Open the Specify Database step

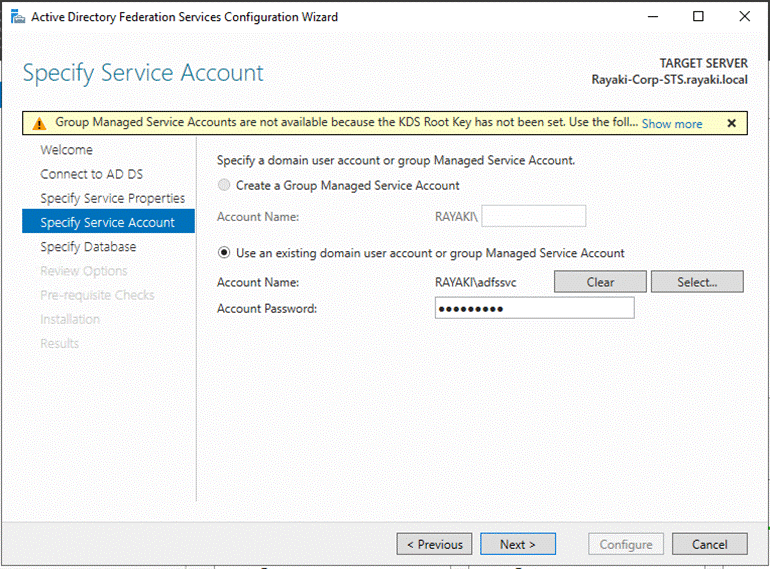(x=88, y=246)
